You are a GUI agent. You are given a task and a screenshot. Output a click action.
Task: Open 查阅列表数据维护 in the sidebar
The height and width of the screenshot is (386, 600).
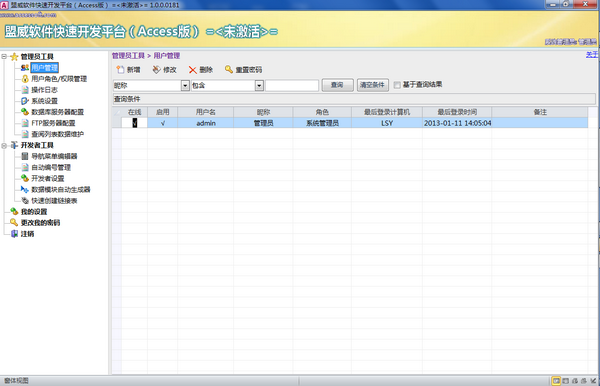pos(57,134)
